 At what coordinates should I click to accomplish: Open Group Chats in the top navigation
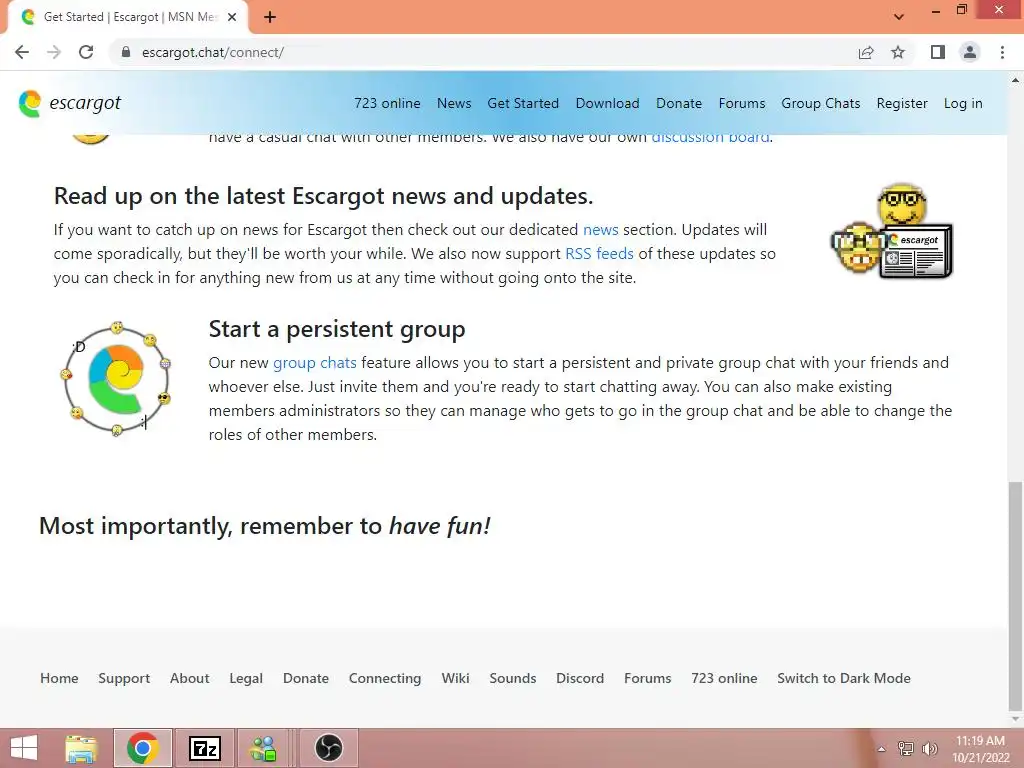(821, 103)
